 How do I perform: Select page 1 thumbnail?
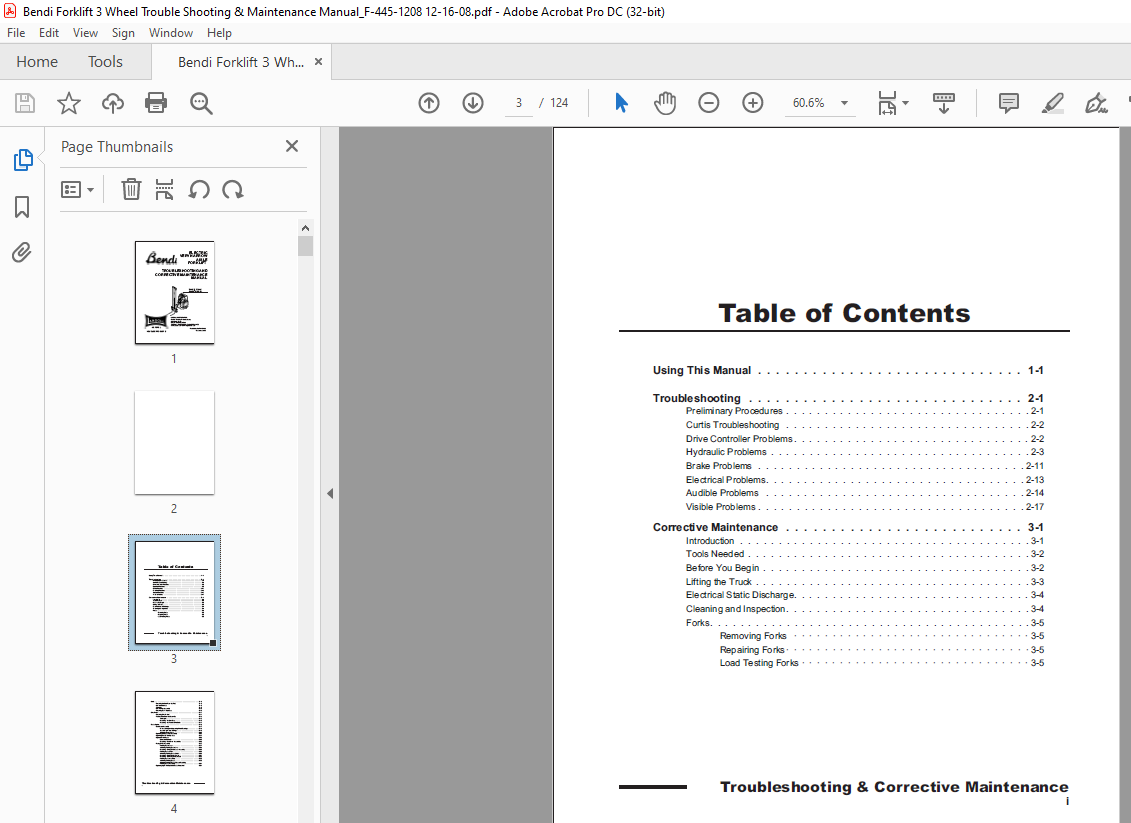point(175,292)
